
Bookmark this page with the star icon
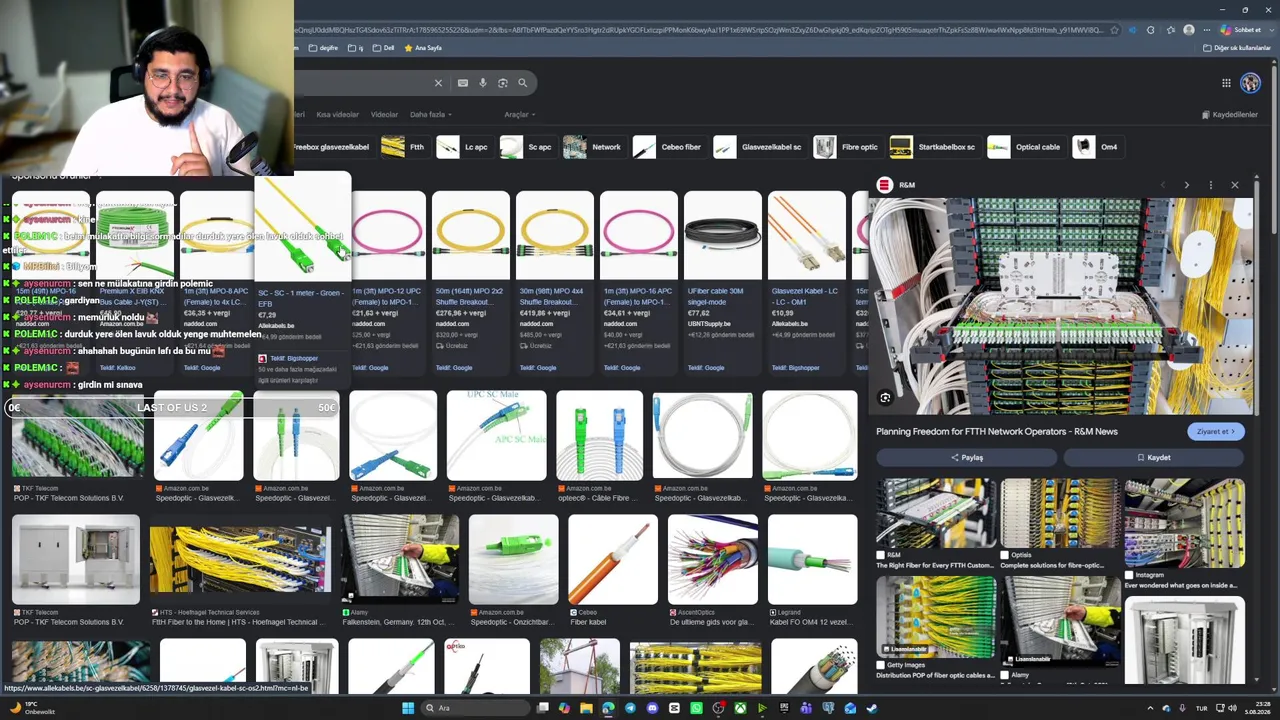(1114, 30)
